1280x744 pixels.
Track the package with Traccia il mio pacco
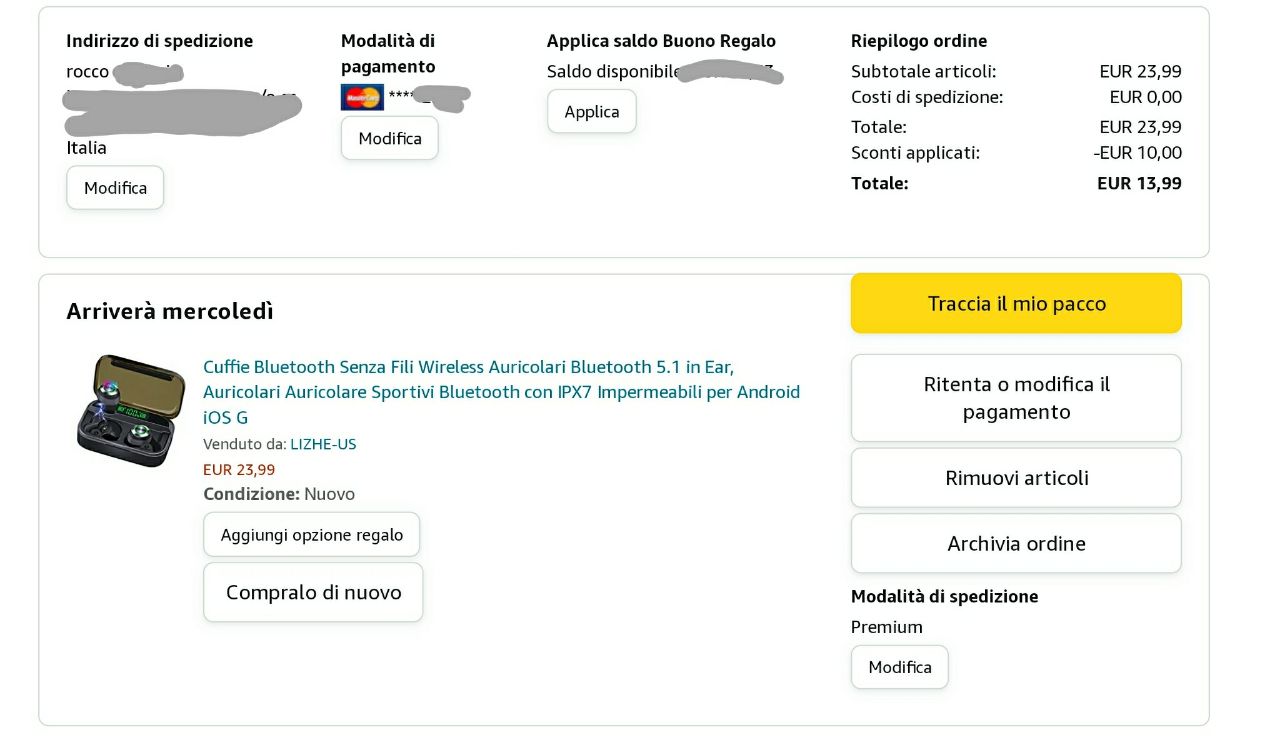(x=1016, y=303)
